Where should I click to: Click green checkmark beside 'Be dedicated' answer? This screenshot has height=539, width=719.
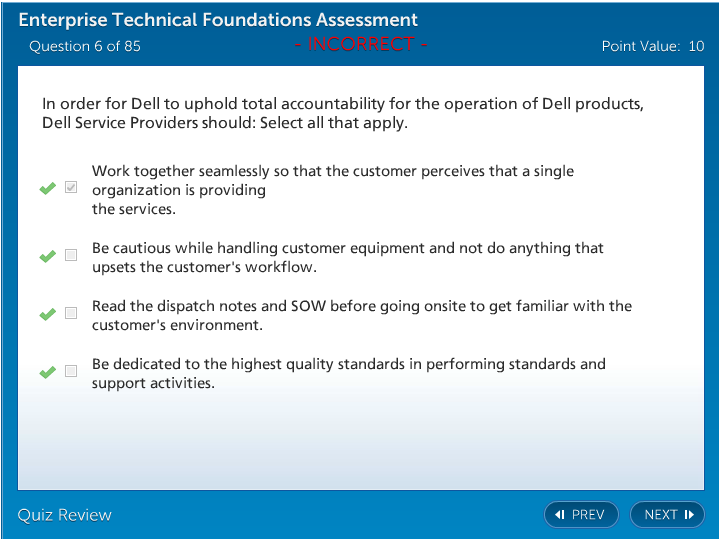(47, 372)
